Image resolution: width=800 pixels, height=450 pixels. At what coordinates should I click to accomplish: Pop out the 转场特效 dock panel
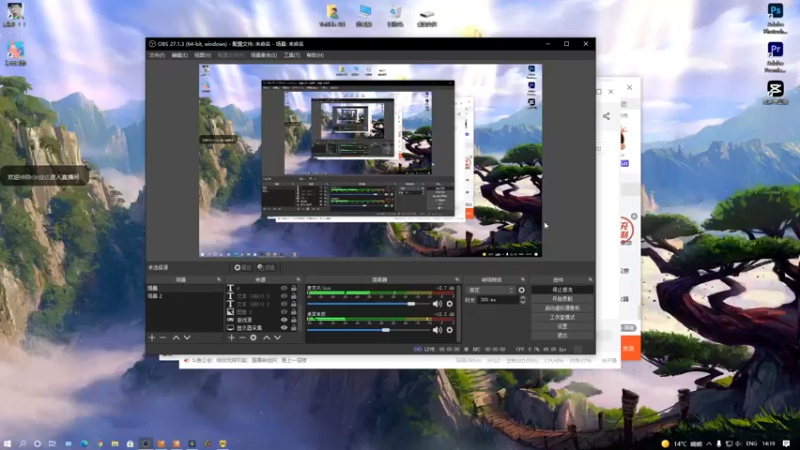pyautogui.click(x=522, y=280)
